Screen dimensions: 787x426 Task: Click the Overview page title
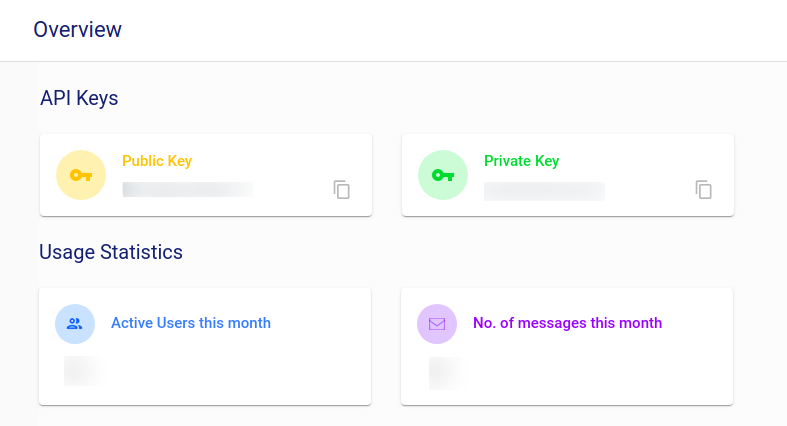(x=78, y=30)
